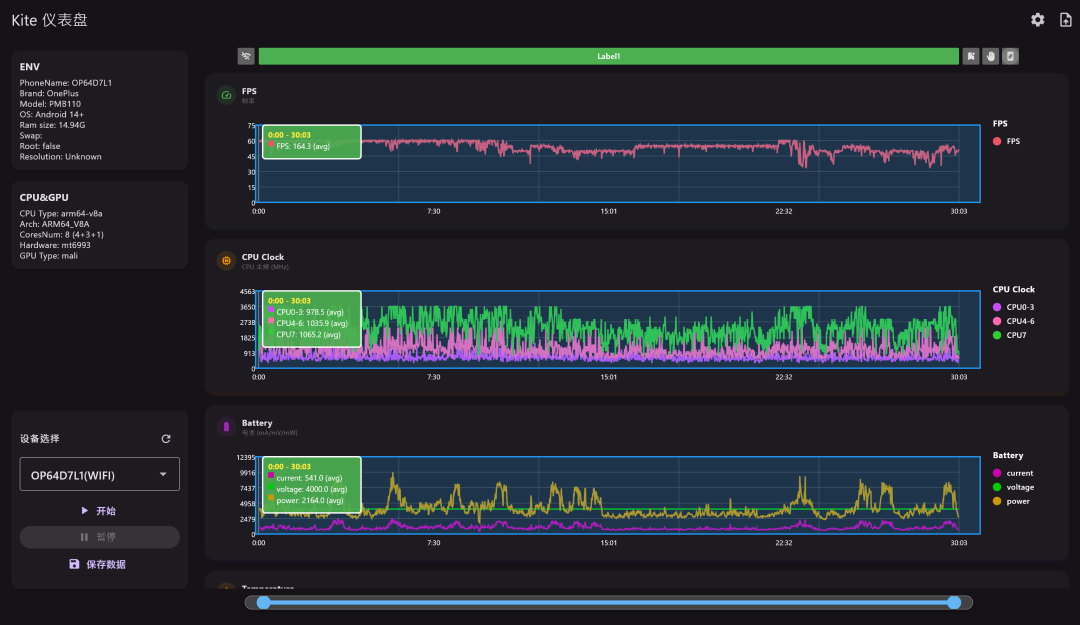Click the 保存数据 save data button
Viewport: 1080px width, 625px height.
(100, 564)
